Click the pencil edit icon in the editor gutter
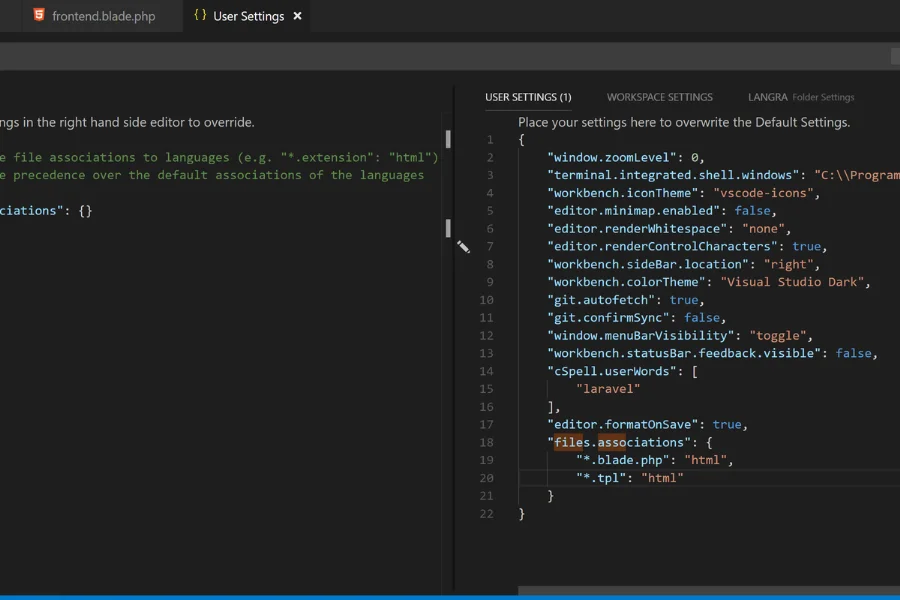Viewport: 900px width, 600px height. [463, 246]
